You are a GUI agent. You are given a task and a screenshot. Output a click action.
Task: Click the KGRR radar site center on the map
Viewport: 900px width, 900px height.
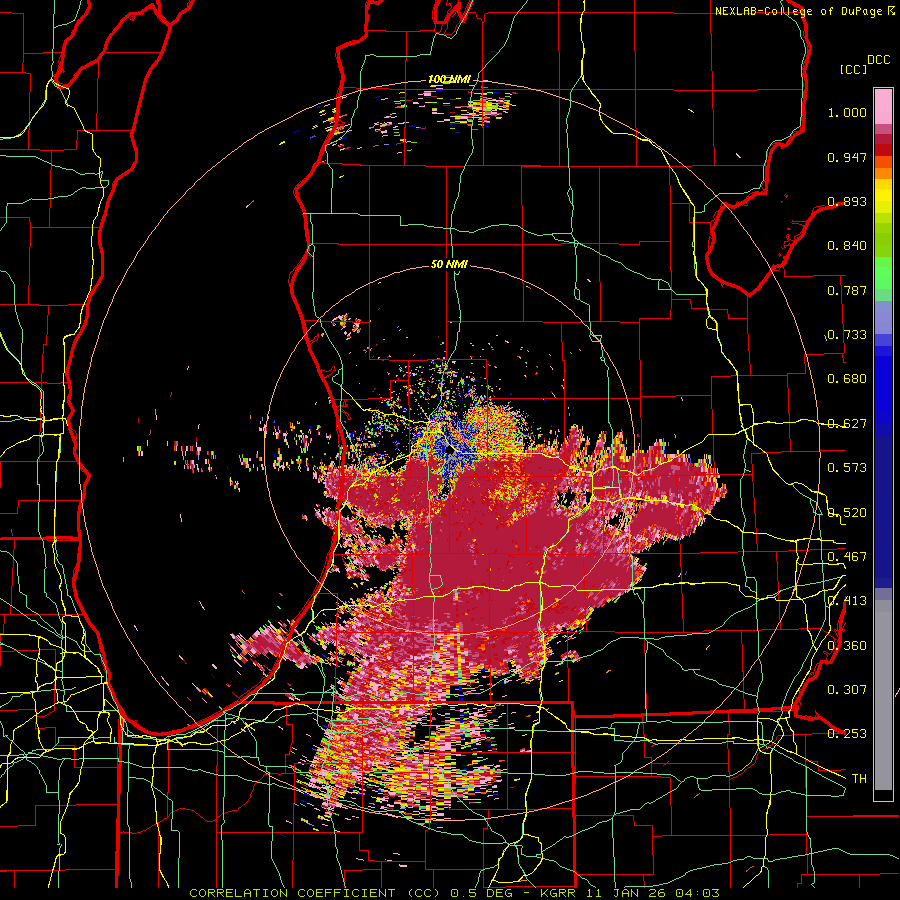pyautogui.click(x=449, y=451)
